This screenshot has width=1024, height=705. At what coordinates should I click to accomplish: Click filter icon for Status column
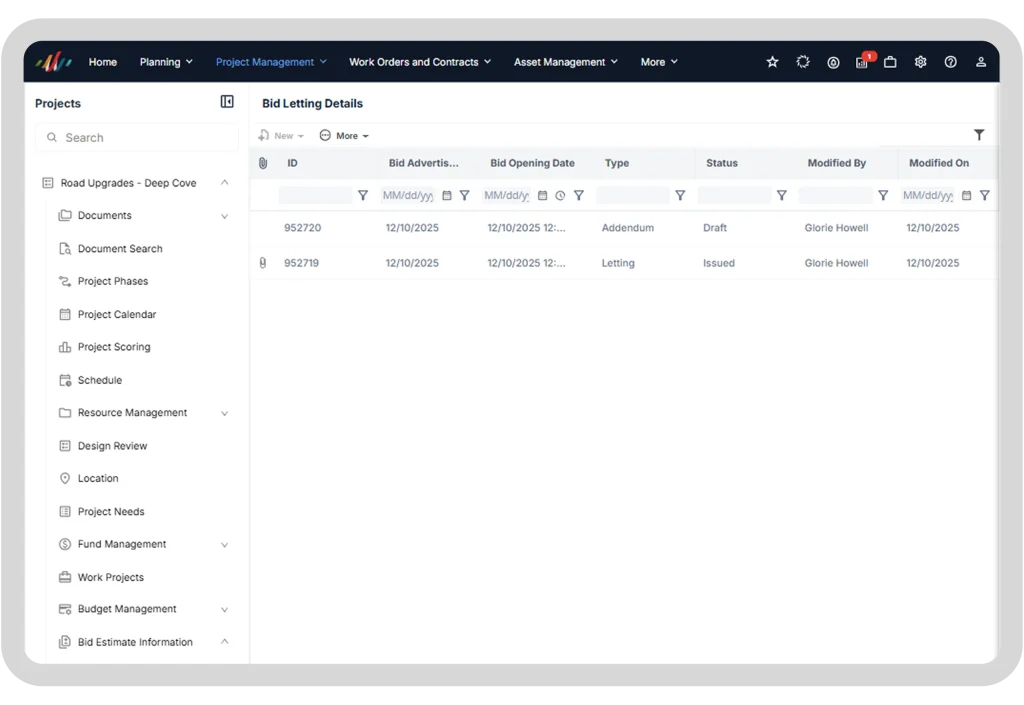click(x=781, y=195)
